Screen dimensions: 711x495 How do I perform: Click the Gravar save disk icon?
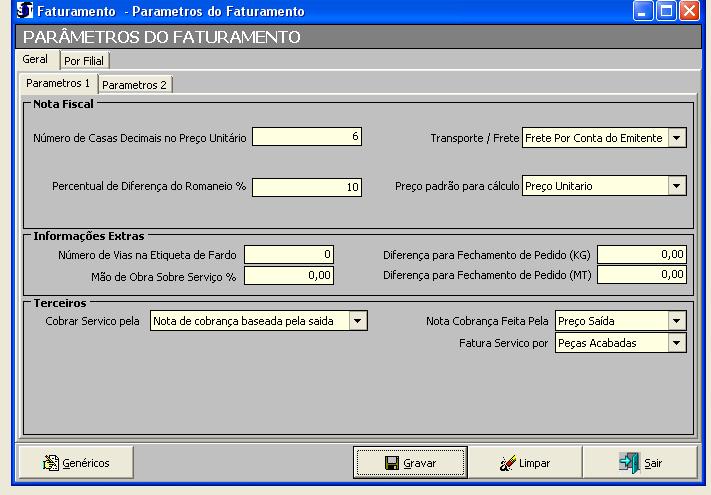393,463
